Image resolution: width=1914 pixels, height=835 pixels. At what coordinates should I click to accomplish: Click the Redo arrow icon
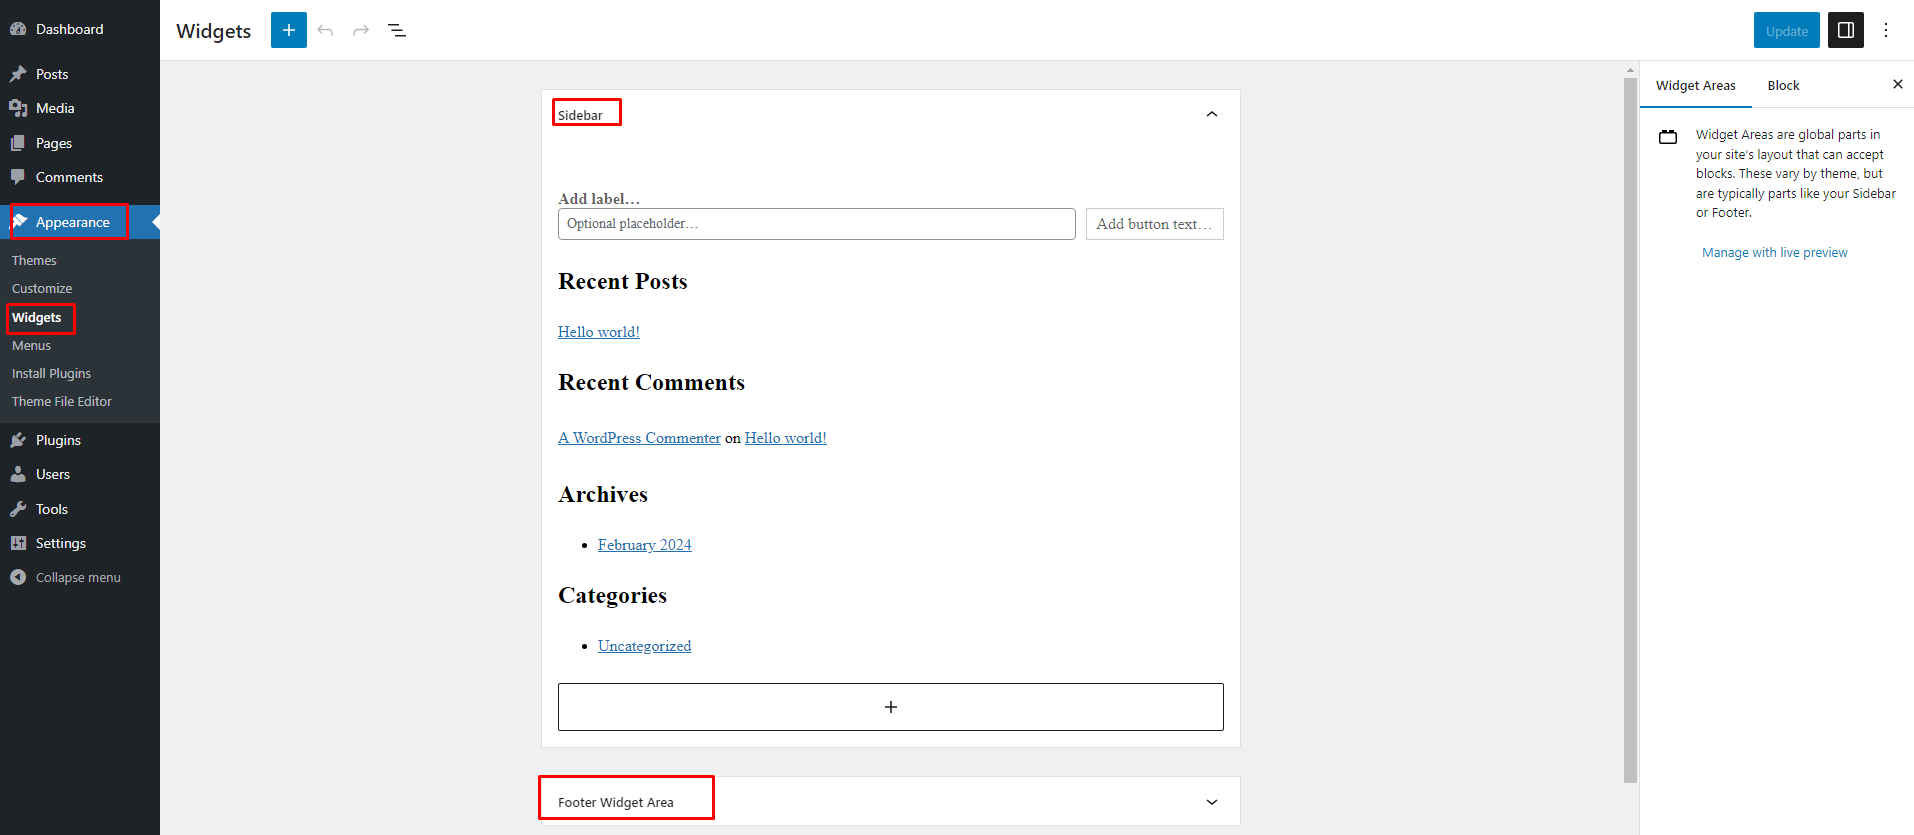(x=361, y=30)
